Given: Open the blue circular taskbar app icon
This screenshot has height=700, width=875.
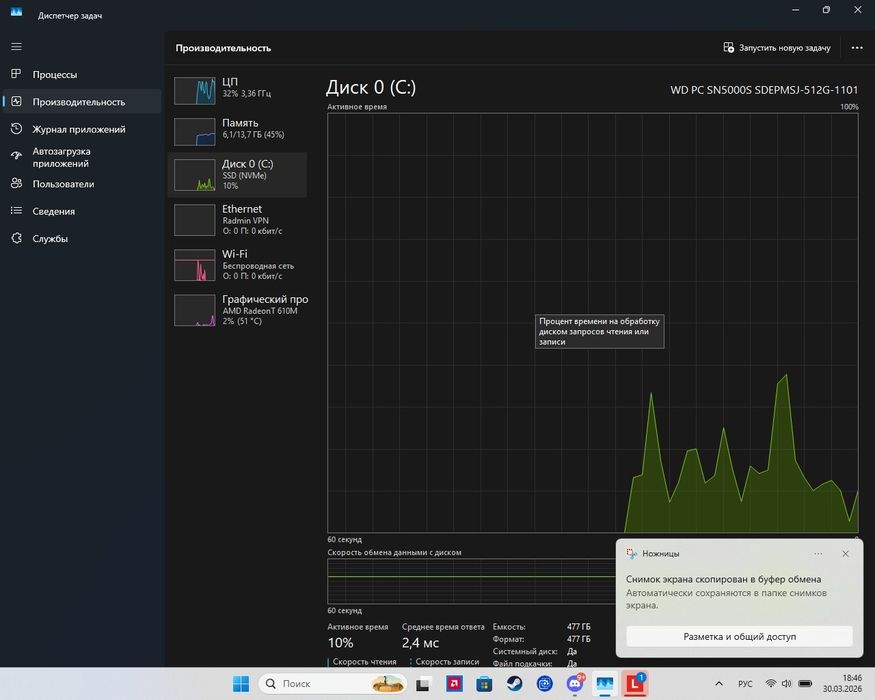Looking at the screenshot, I should pos(545,683).
